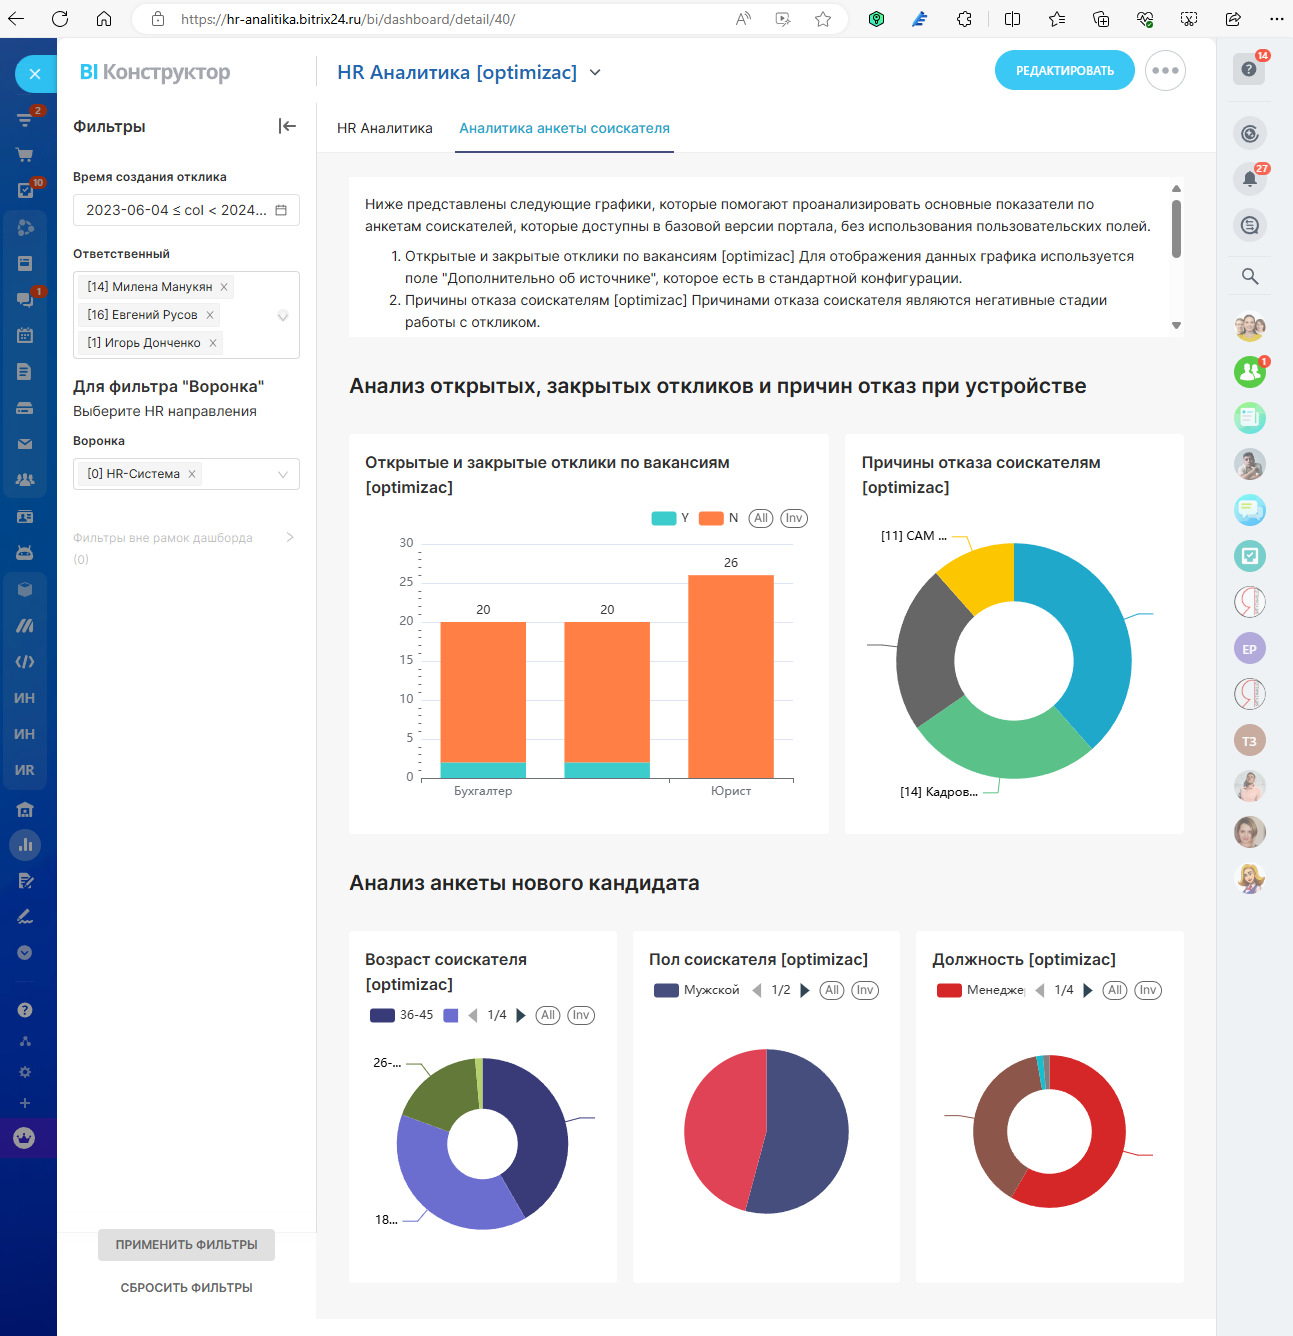Open the help question mark icon
Viewport: 1293px width, 1336px height.
[1249, 69]
